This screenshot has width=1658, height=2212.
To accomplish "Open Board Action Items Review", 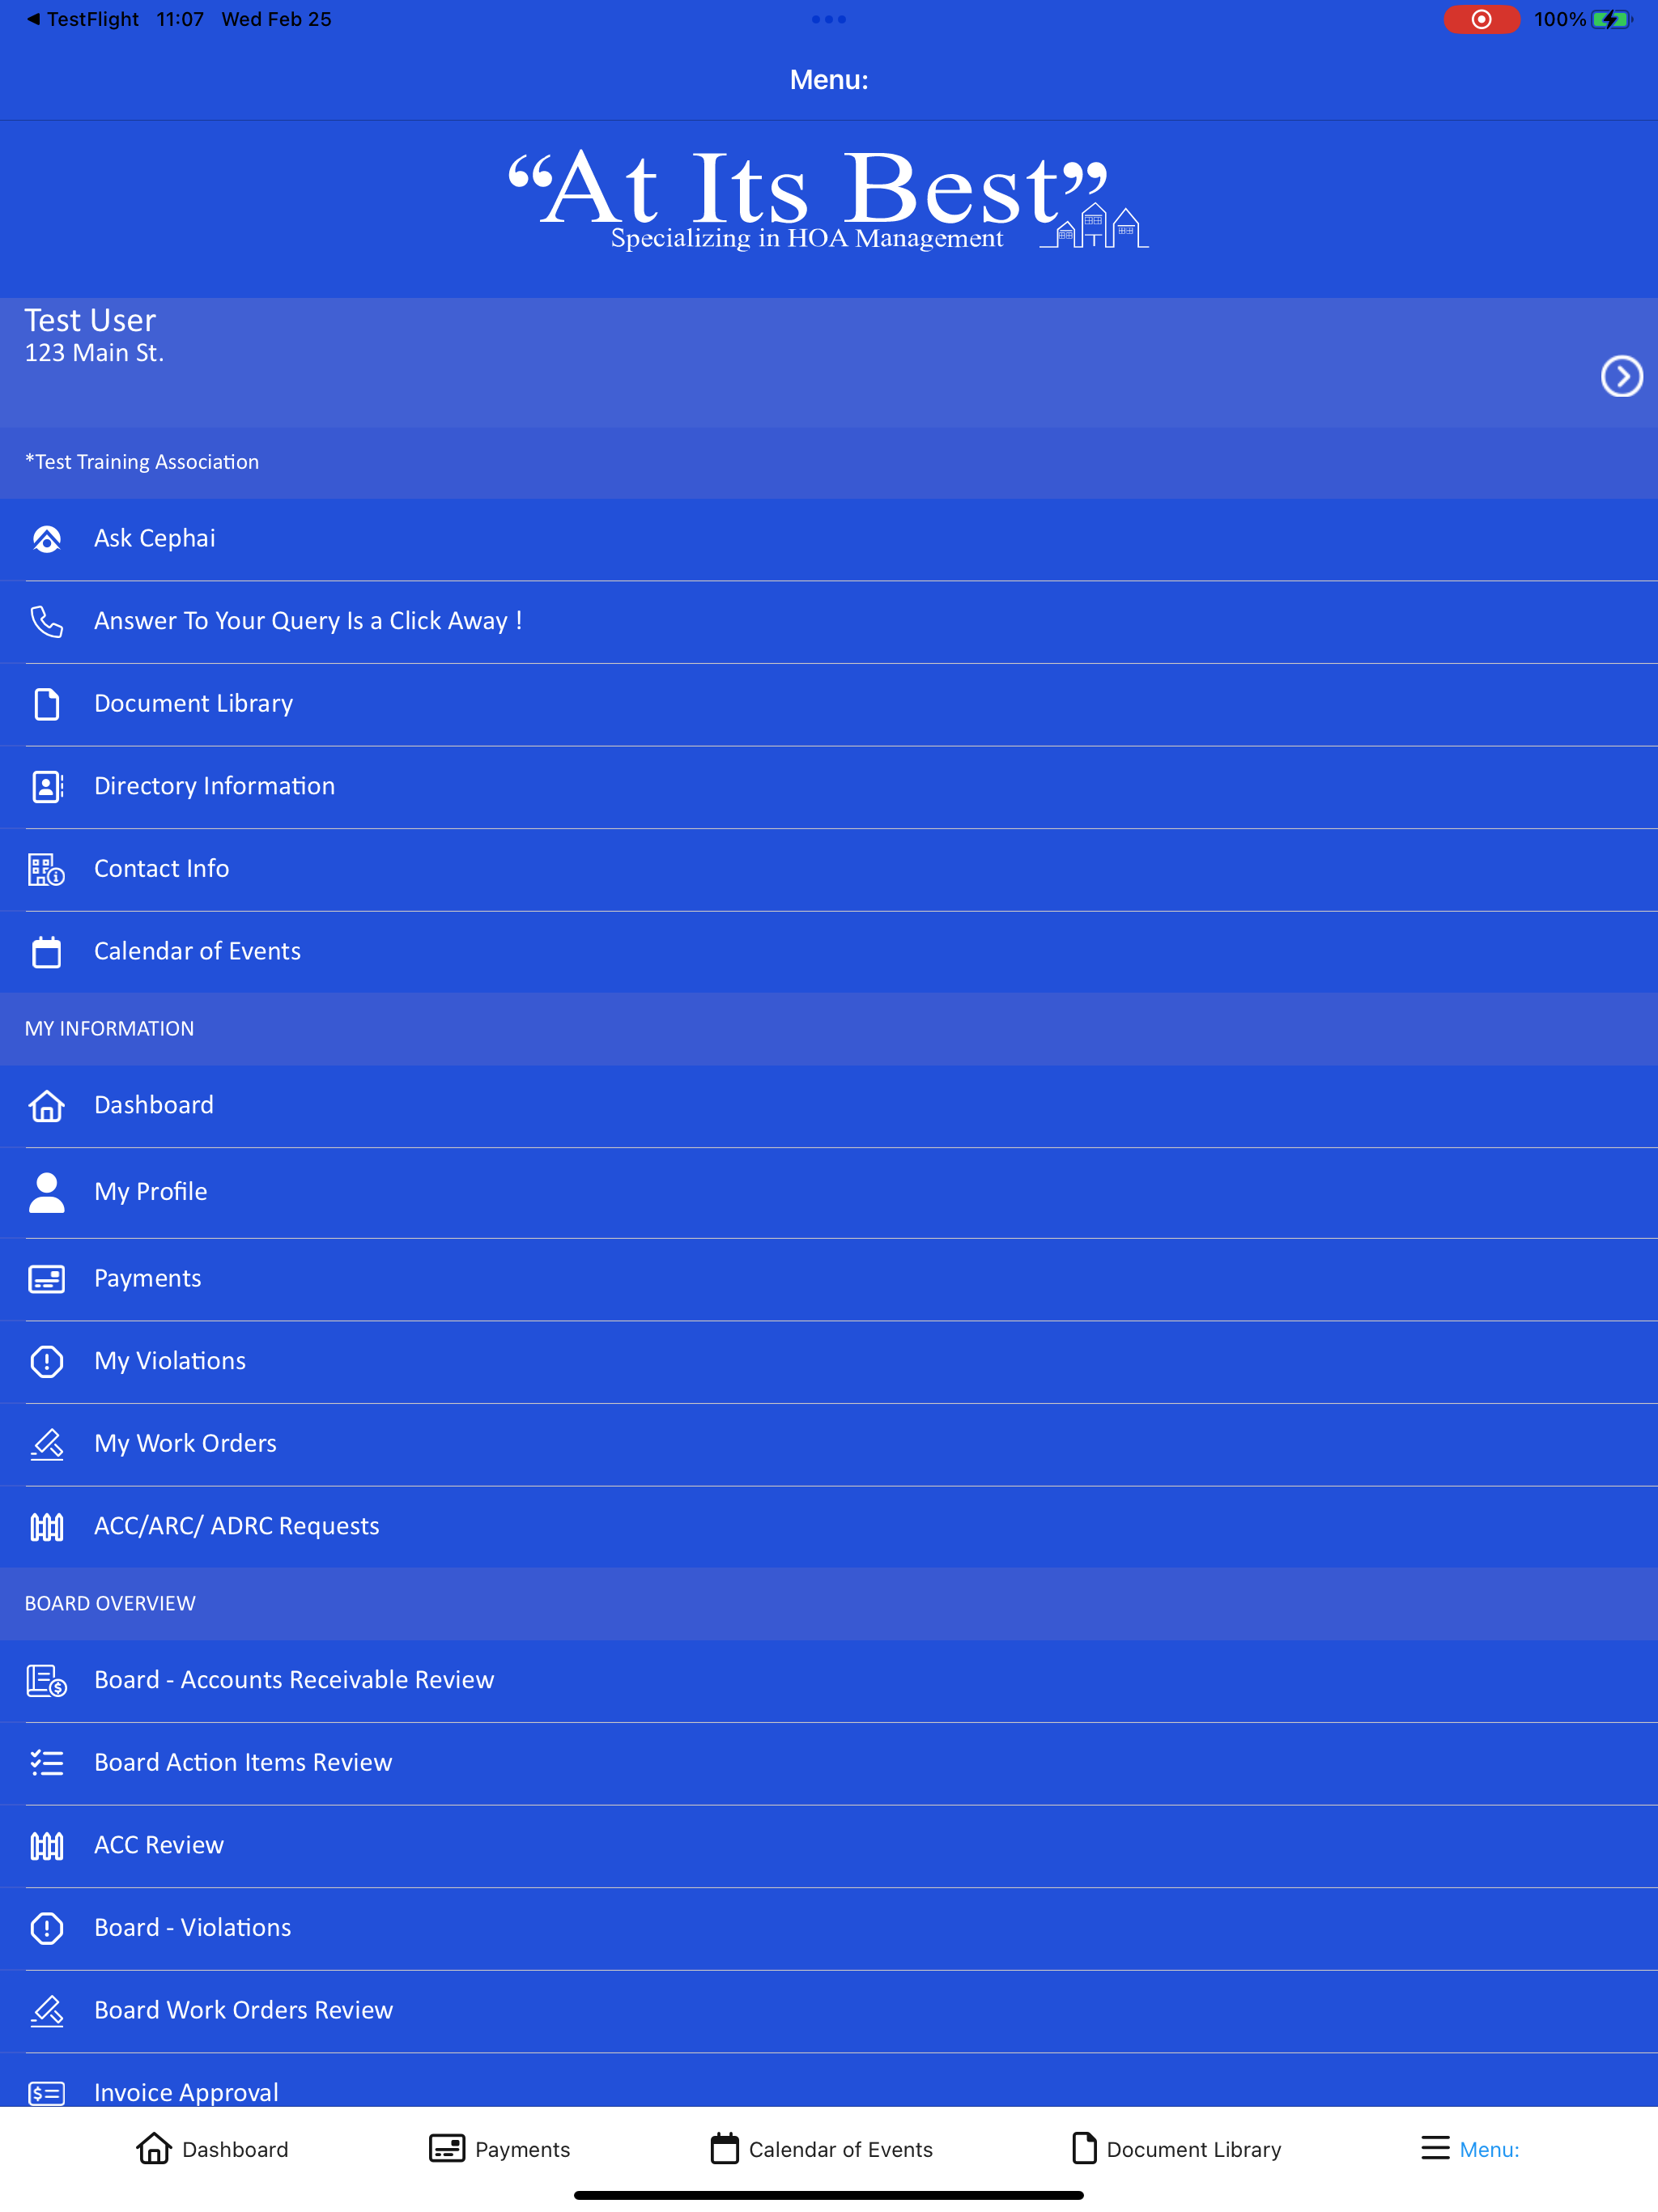I will tap(829, 1763).
